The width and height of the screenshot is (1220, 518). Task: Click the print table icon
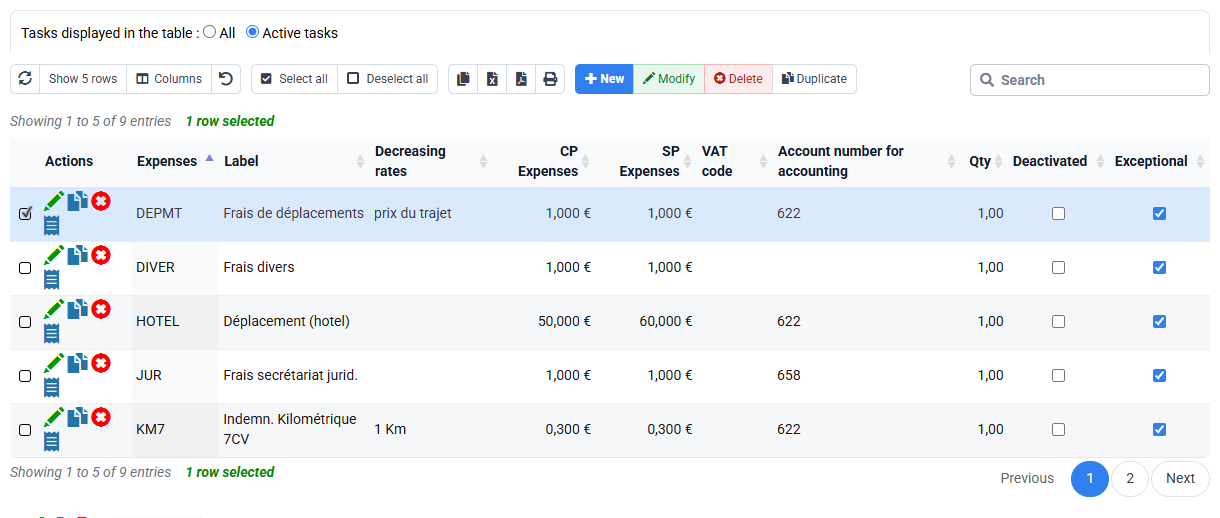(550, 79)
